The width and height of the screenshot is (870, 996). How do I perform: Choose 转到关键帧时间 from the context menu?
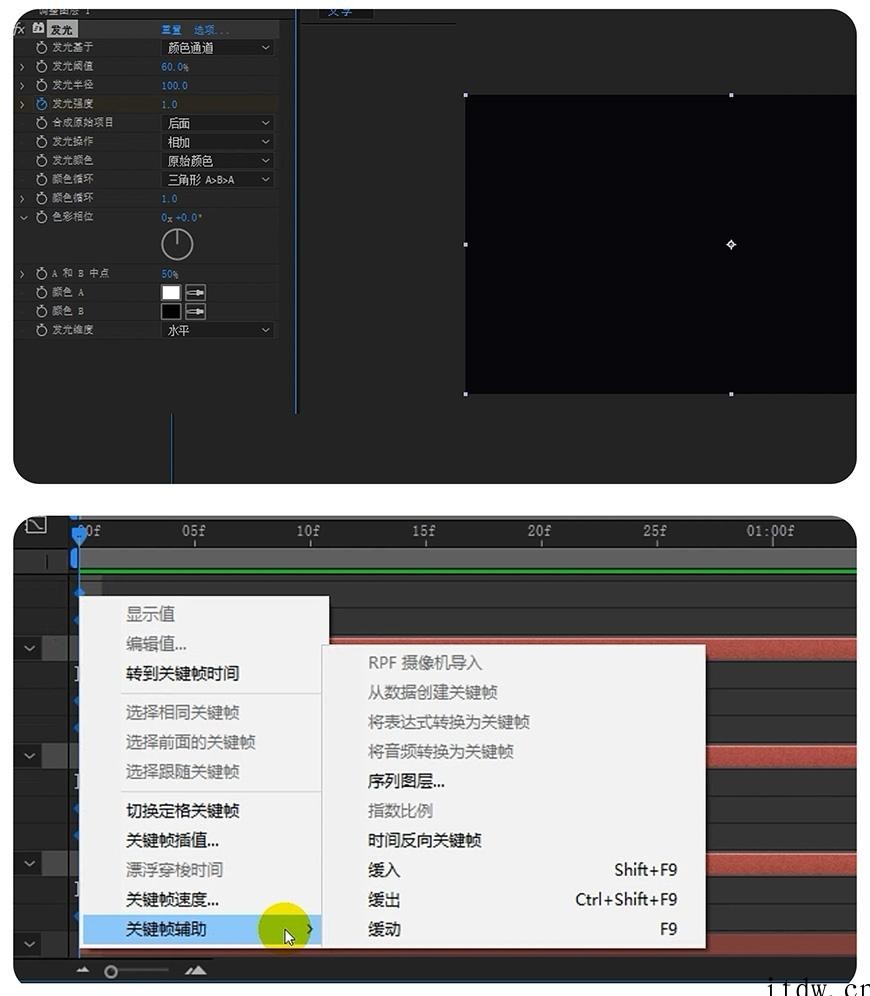203,673
